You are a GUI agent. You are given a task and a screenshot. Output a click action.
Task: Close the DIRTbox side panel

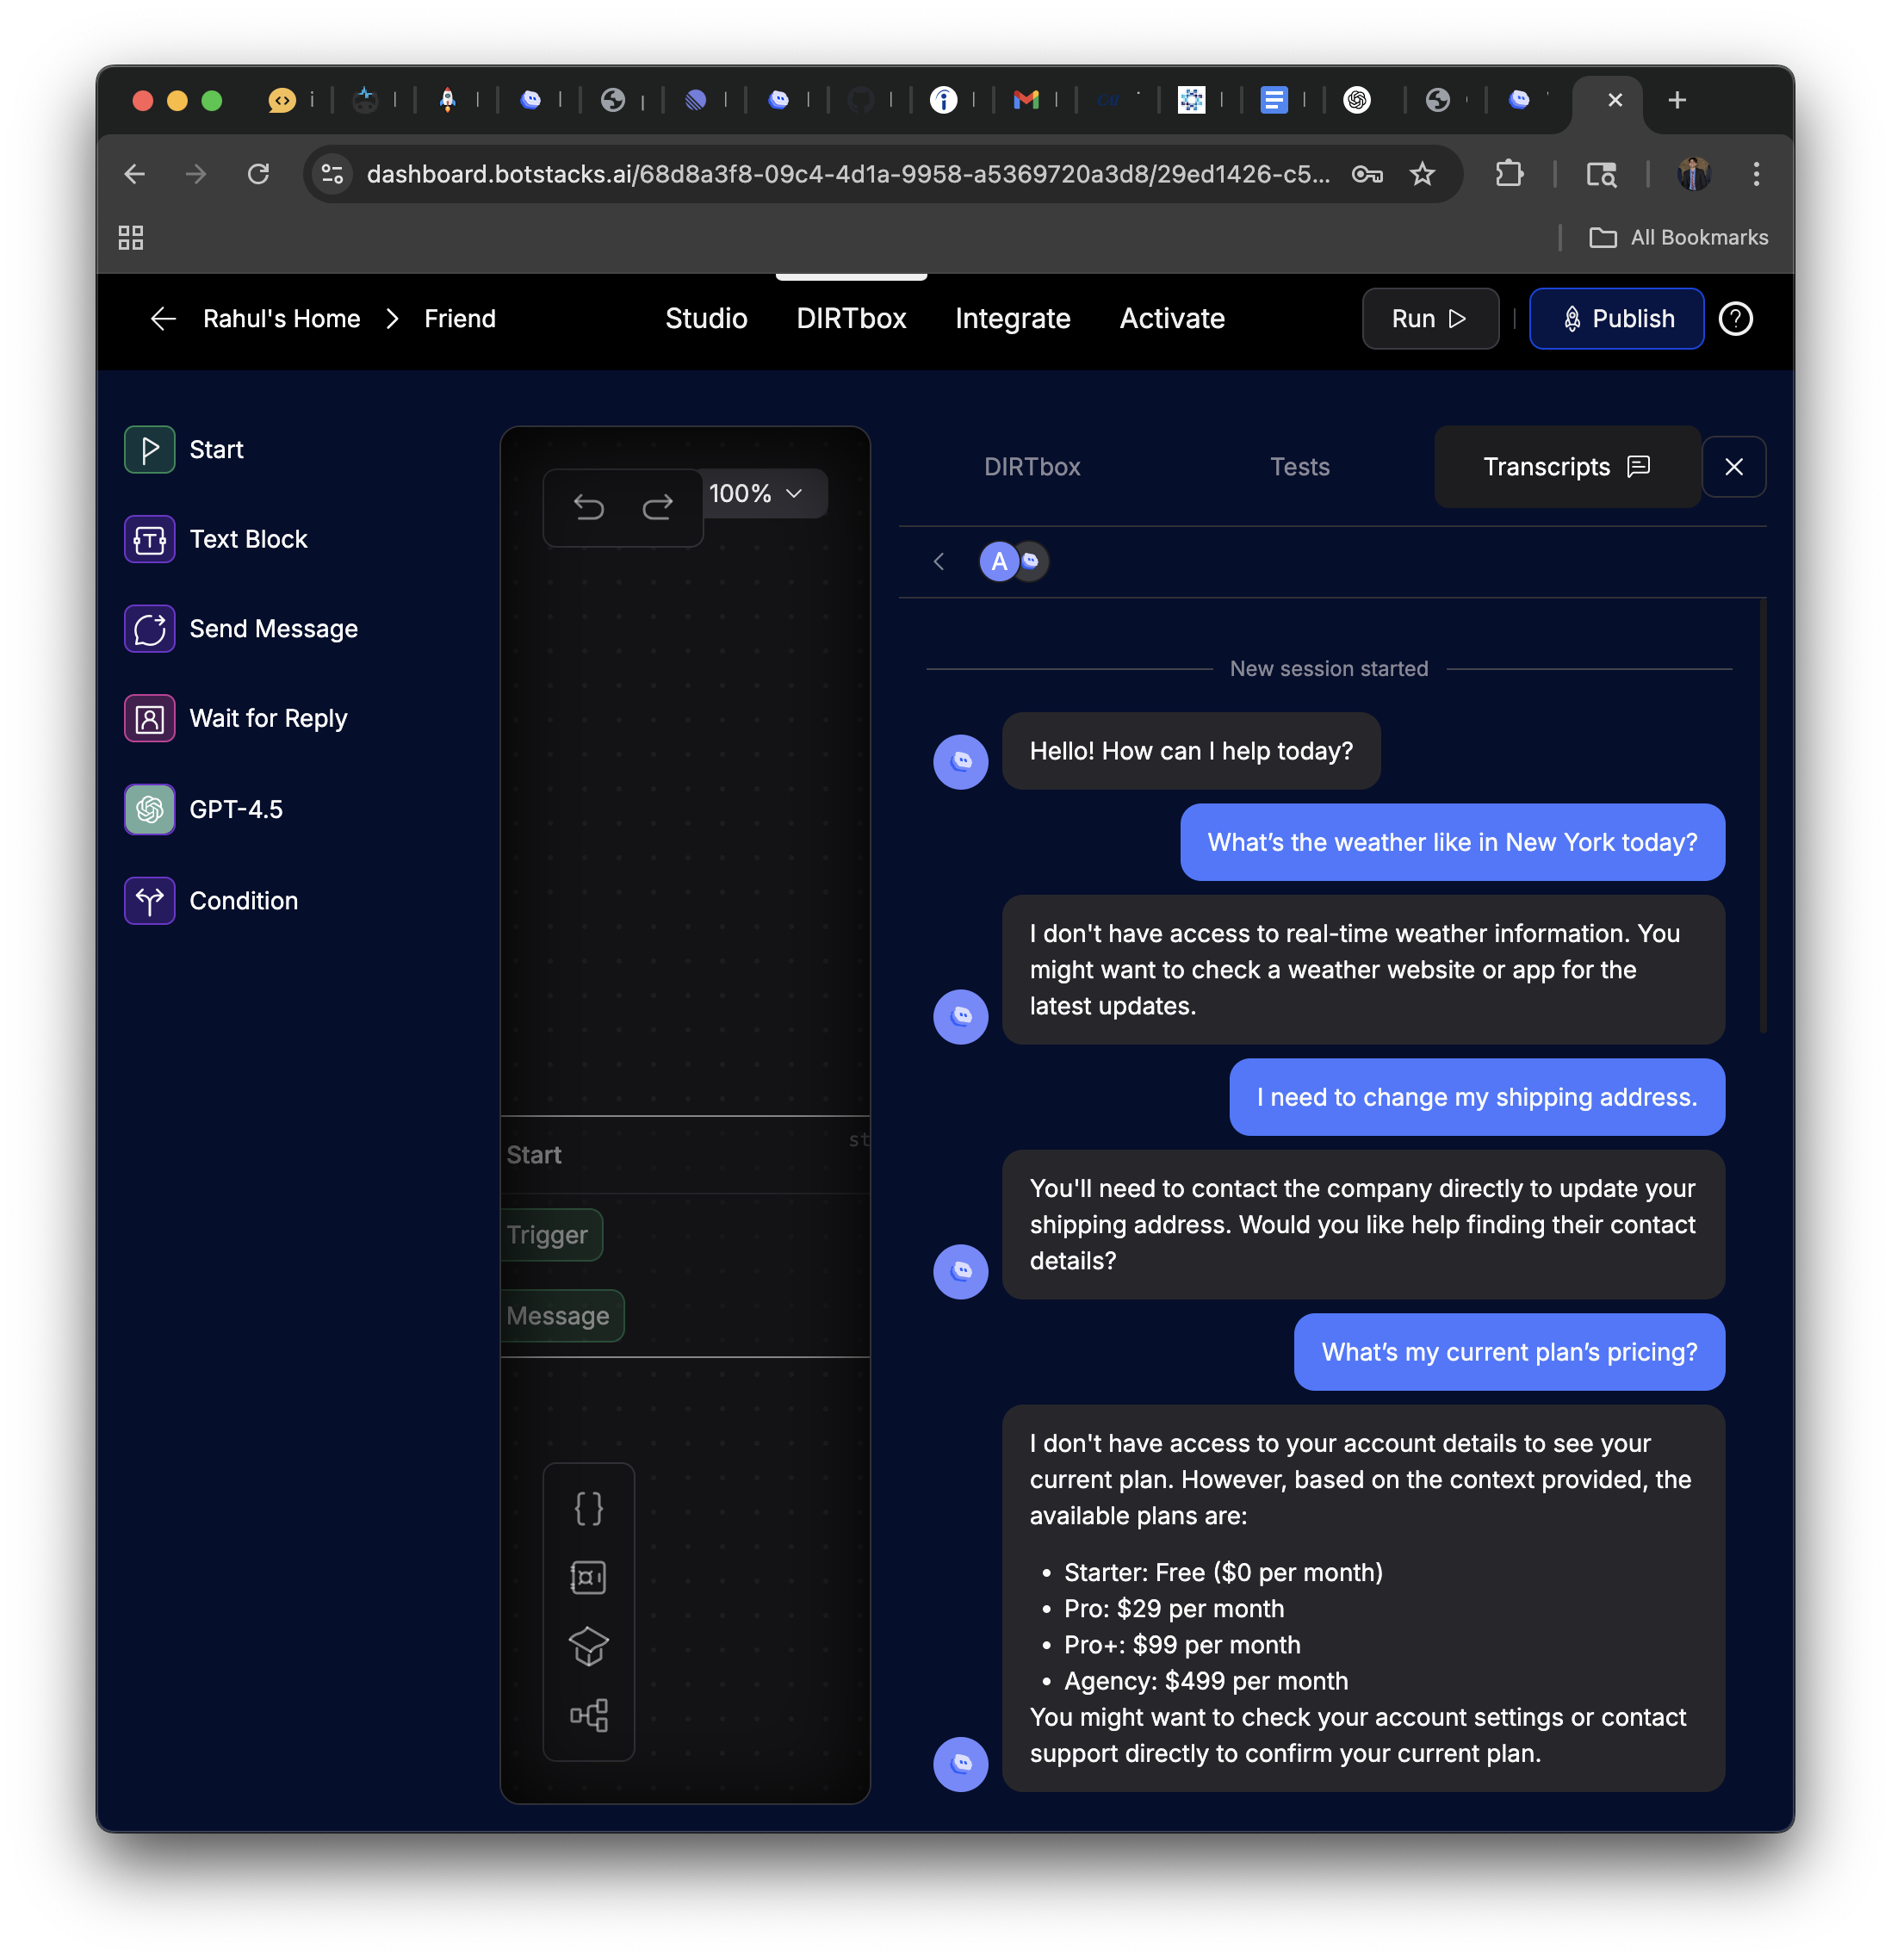(1734, 467)
